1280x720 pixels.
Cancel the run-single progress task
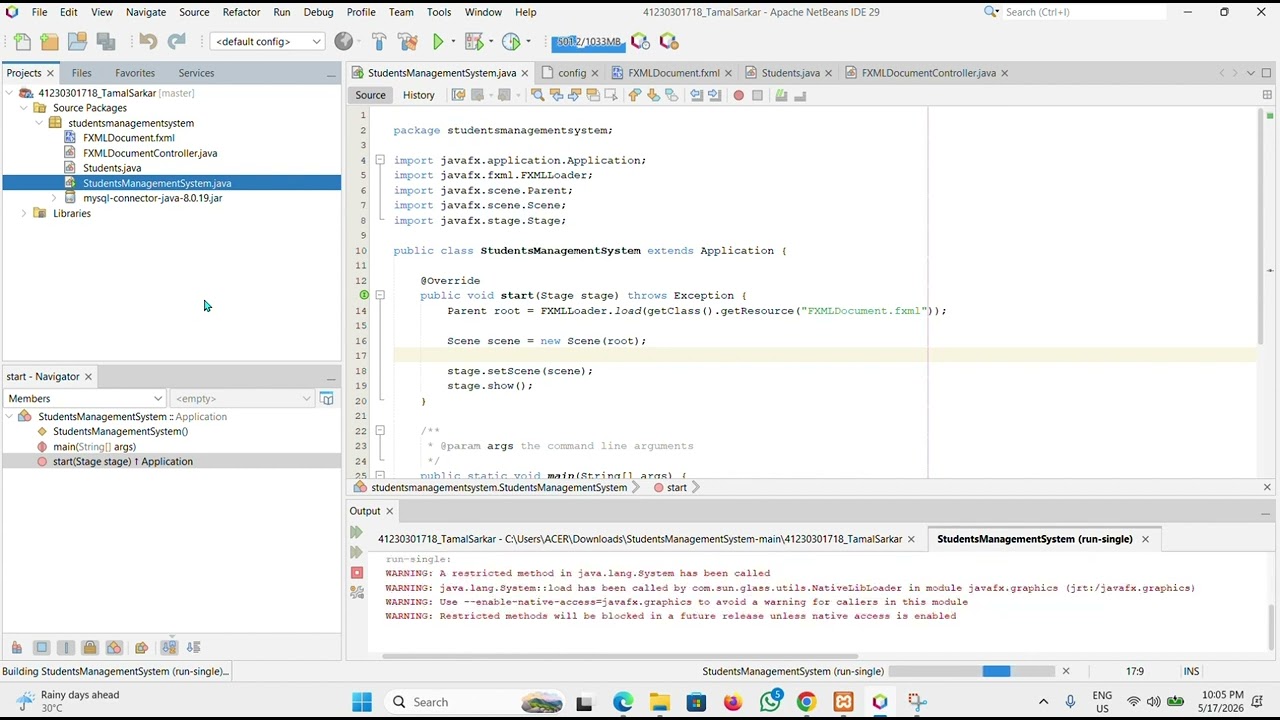1066,671
